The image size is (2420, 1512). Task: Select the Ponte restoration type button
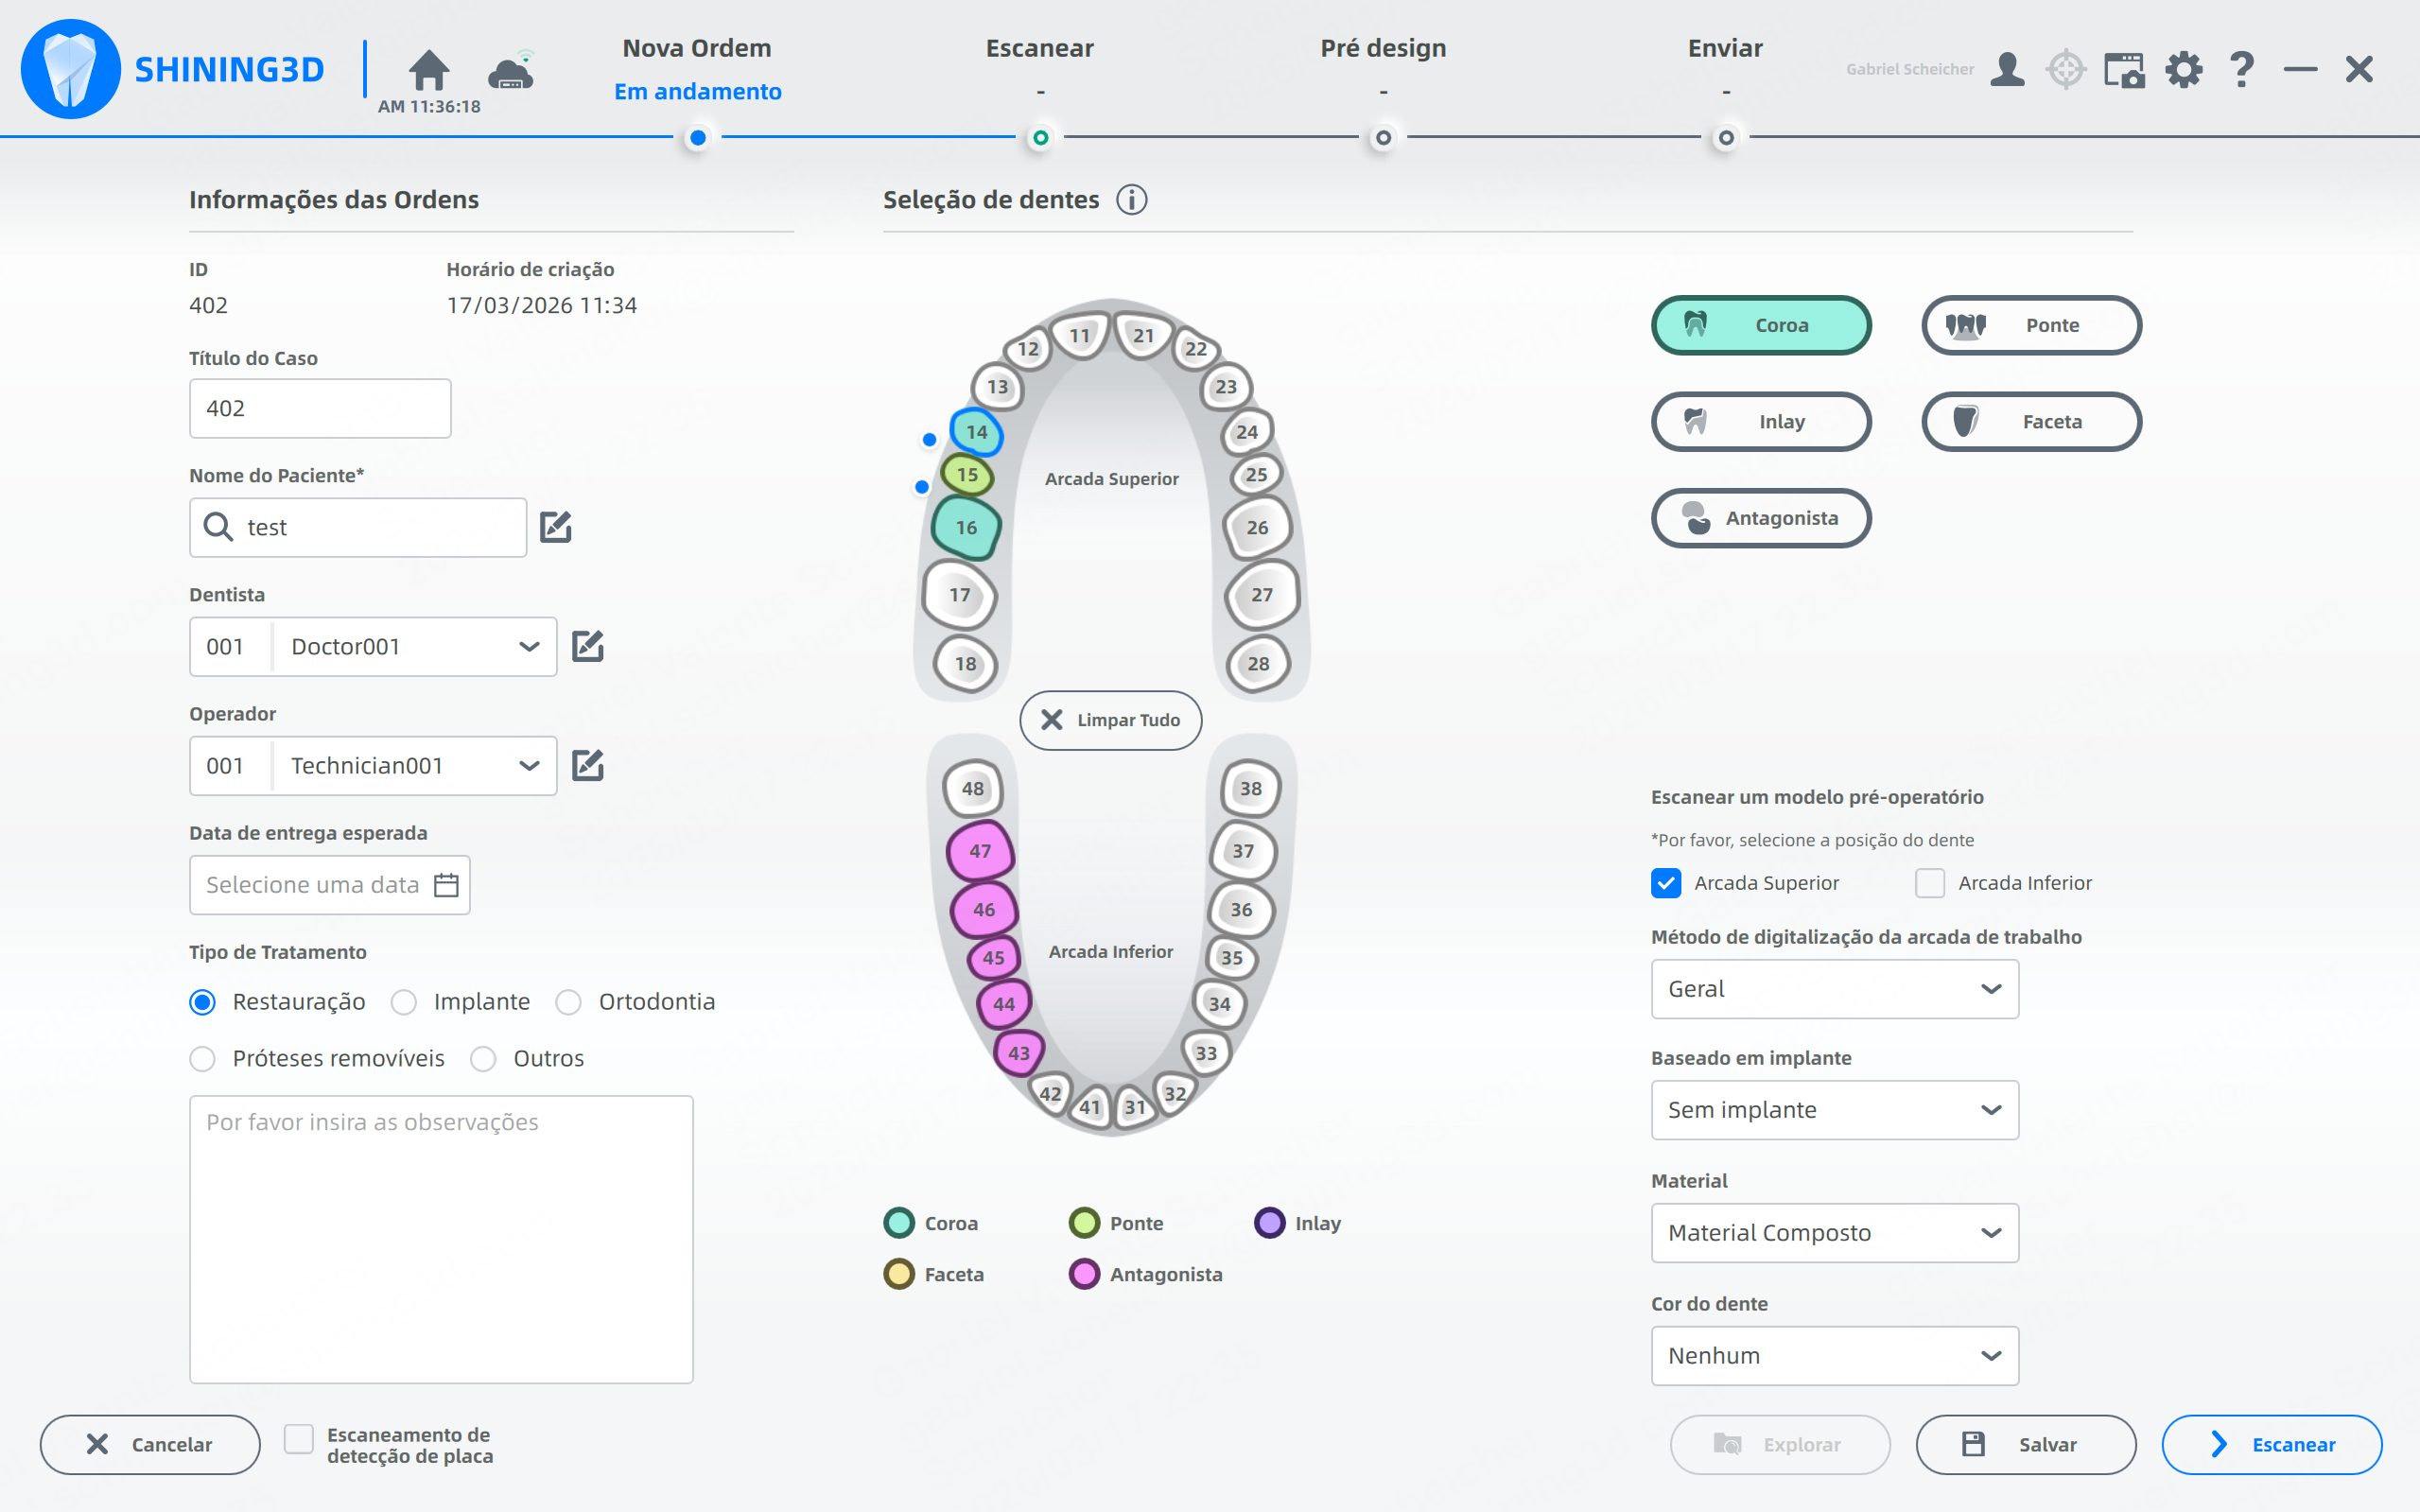click(2030, 325)
